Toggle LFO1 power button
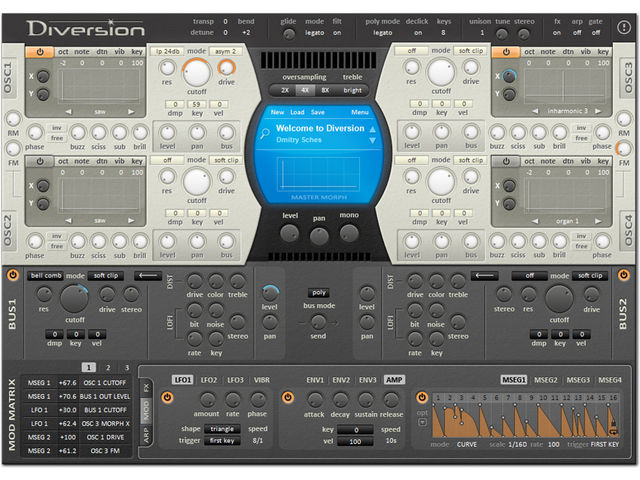Screen dimensions: 640x480 (167, 397)
